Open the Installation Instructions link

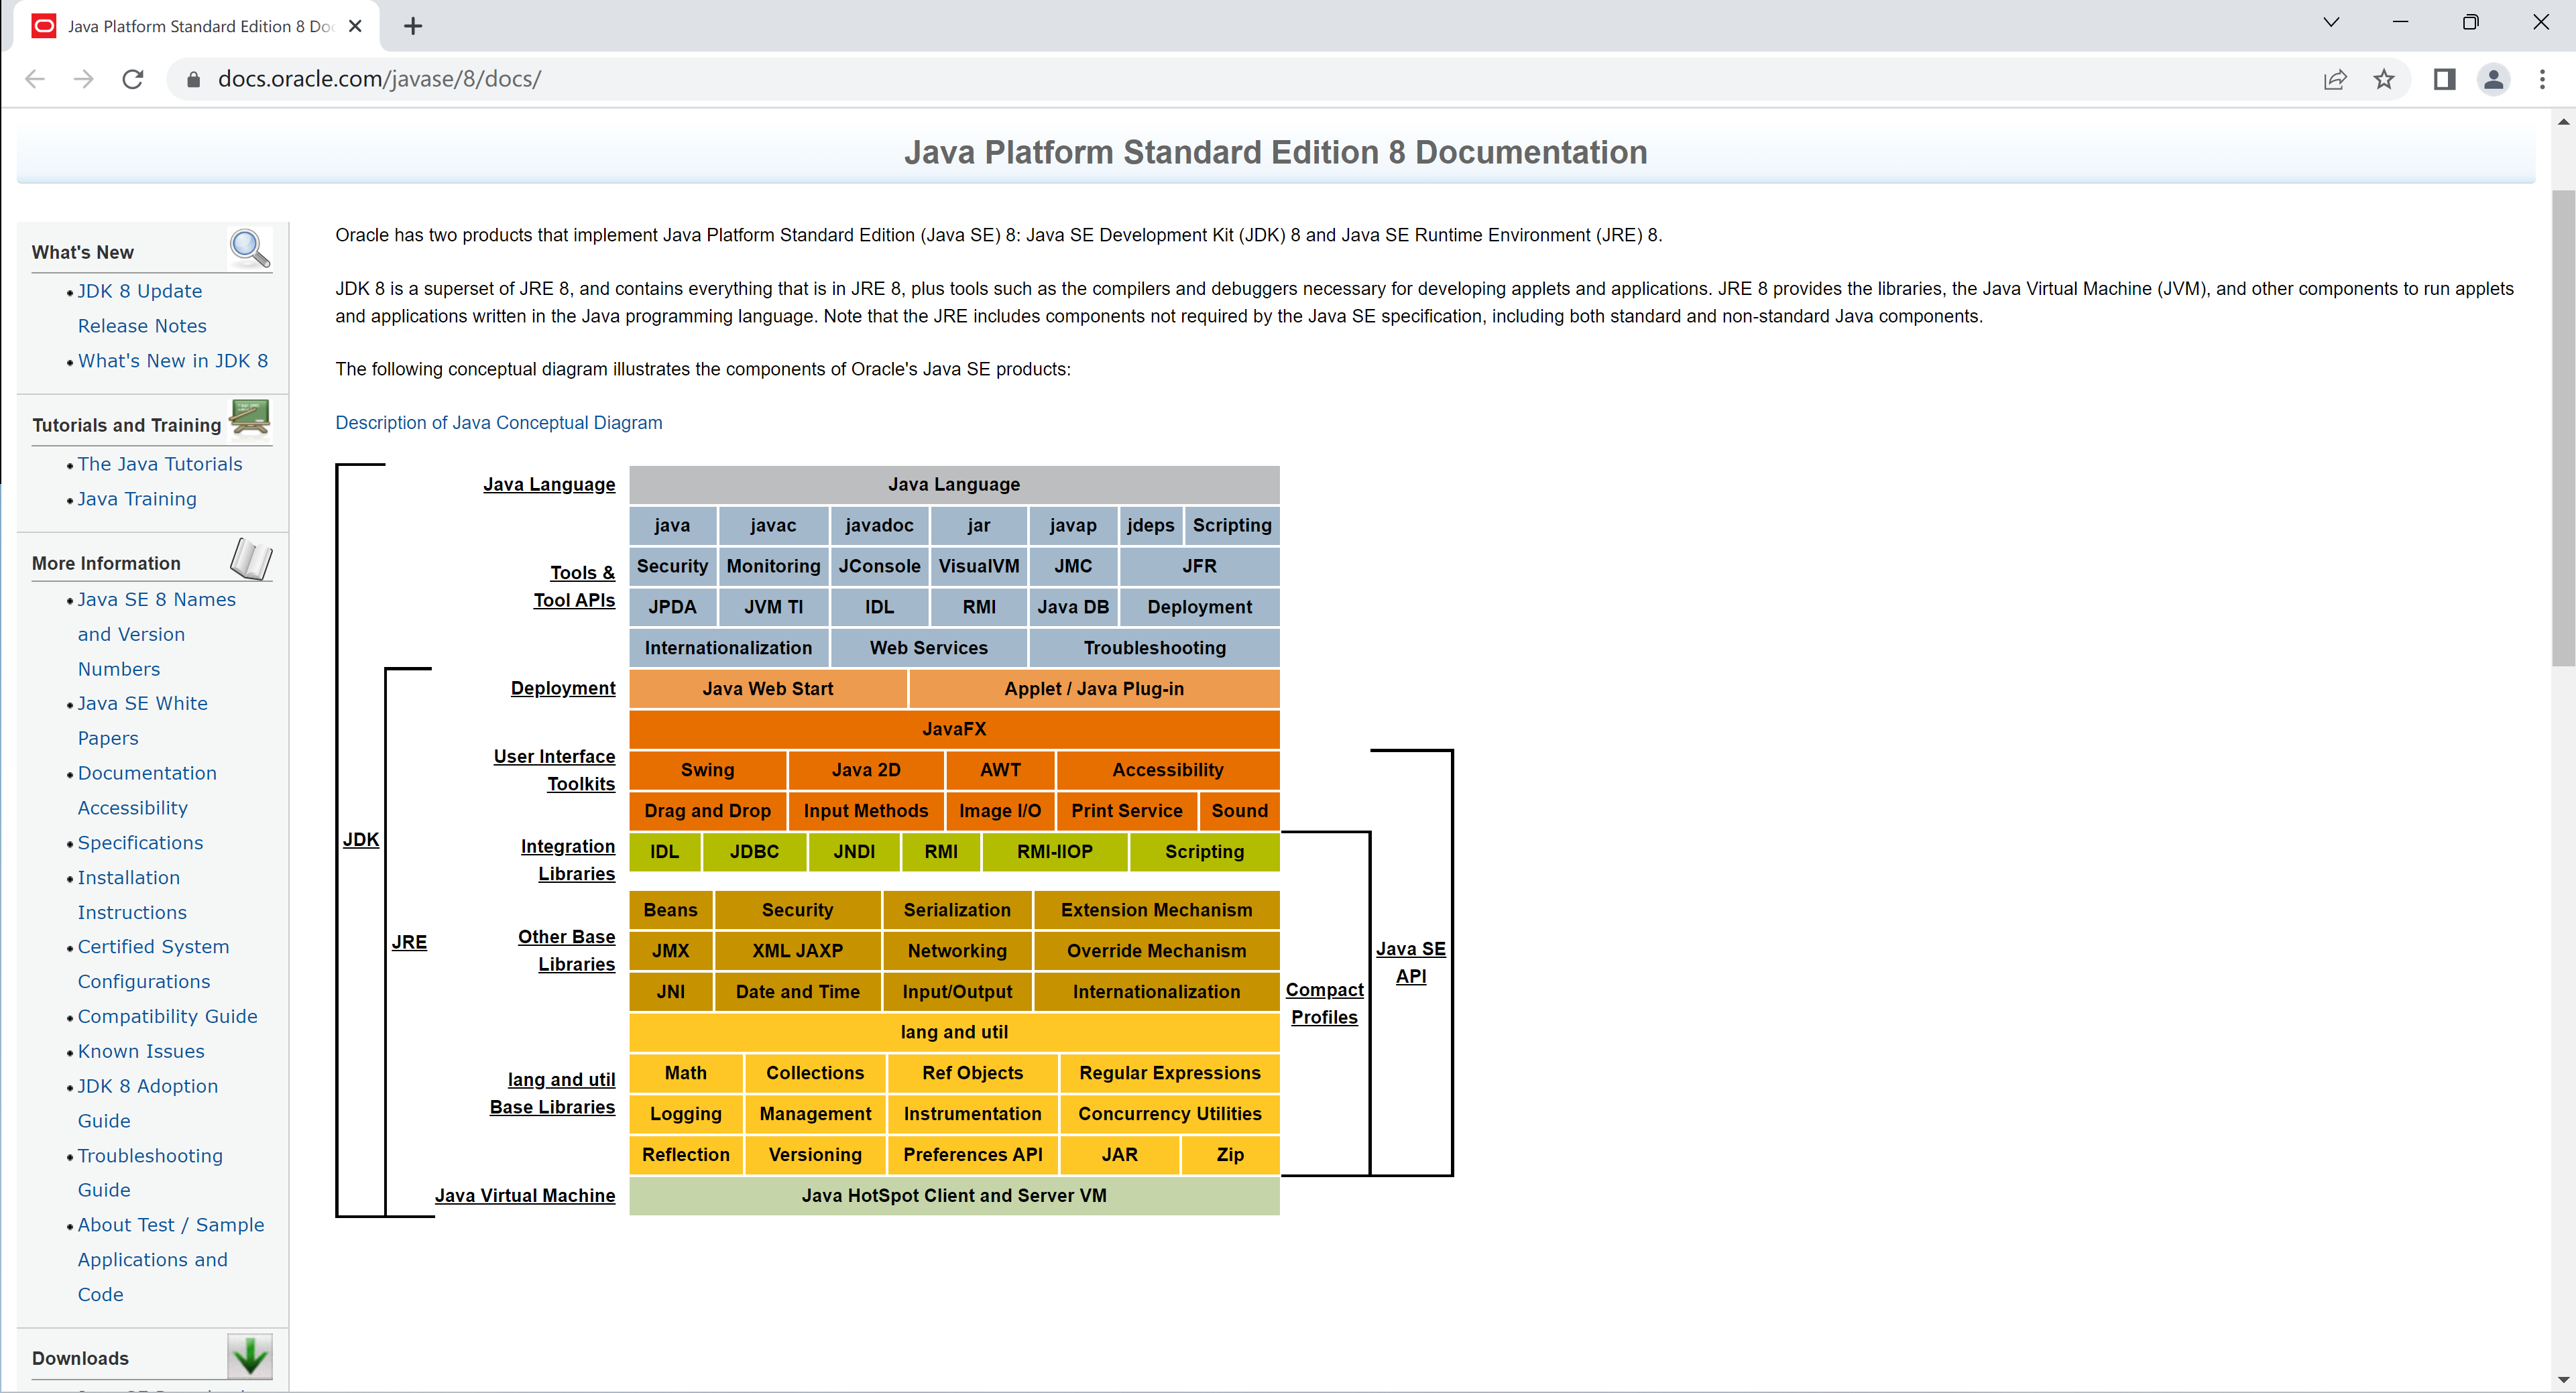pos(132,895)
